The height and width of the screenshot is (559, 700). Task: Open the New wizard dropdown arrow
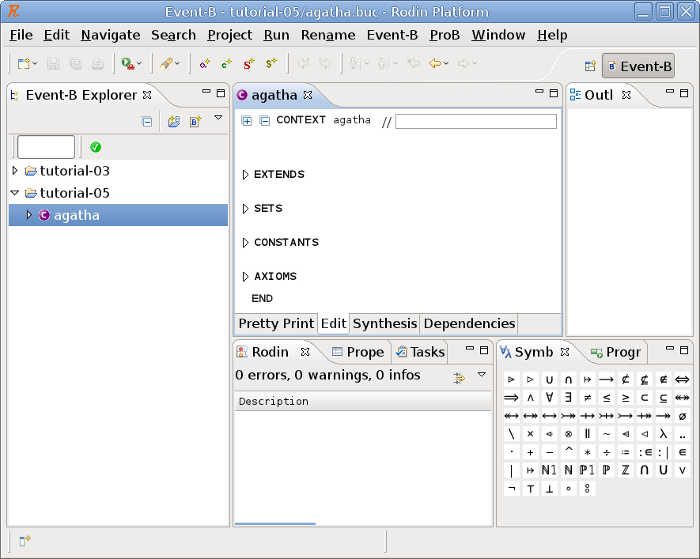point(35,64)
